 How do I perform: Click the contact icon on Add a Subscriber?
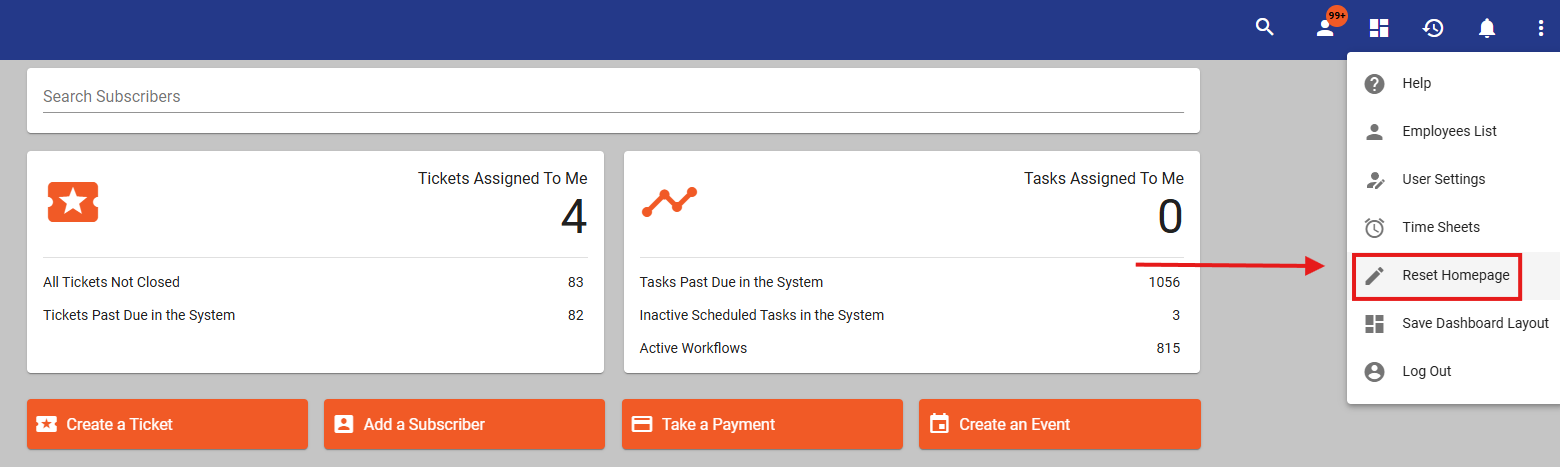(x=344, y=424)
